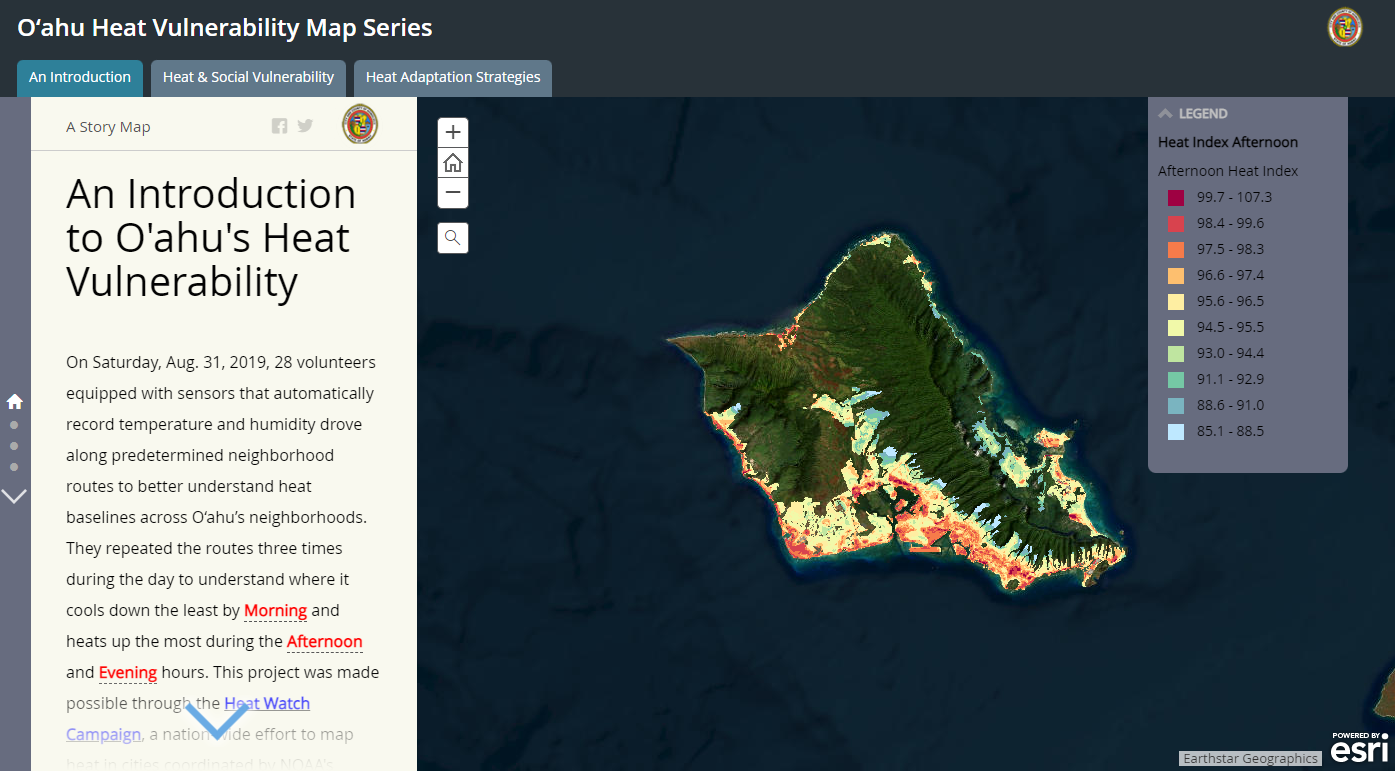Screen dimensions: 1395x771
Task: Click the Evening link
Action: [x=127, y=672]
